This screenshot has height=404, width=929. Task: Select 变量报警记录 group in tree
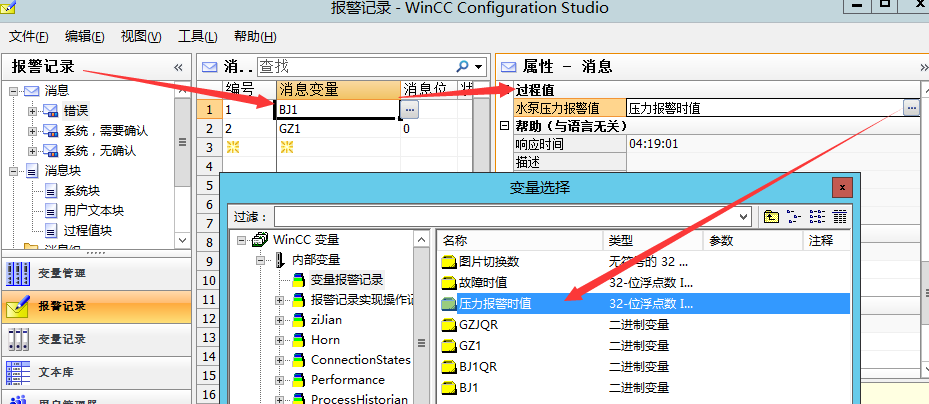[x=347, y=280]
